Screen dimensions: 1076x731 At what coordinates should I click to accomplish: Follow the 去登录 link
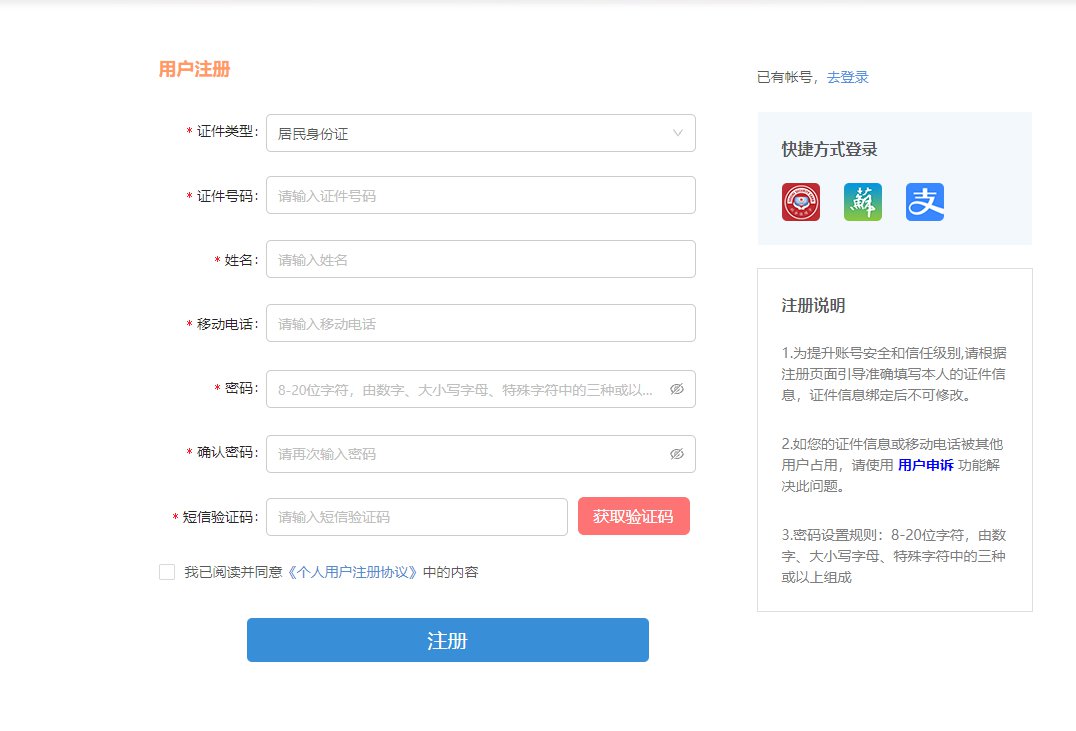847,77
